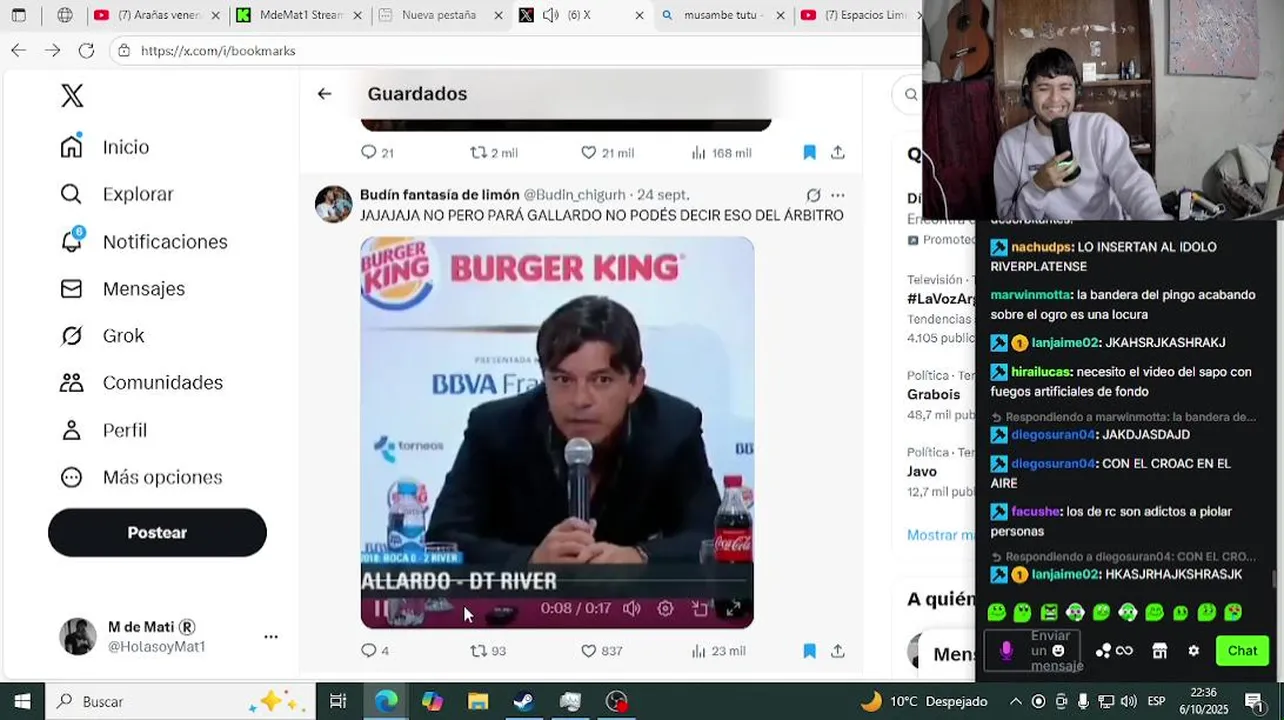Click the Mostrar más trends link
The height and width of the screenshot is (720, 1284).
[940, 535]
